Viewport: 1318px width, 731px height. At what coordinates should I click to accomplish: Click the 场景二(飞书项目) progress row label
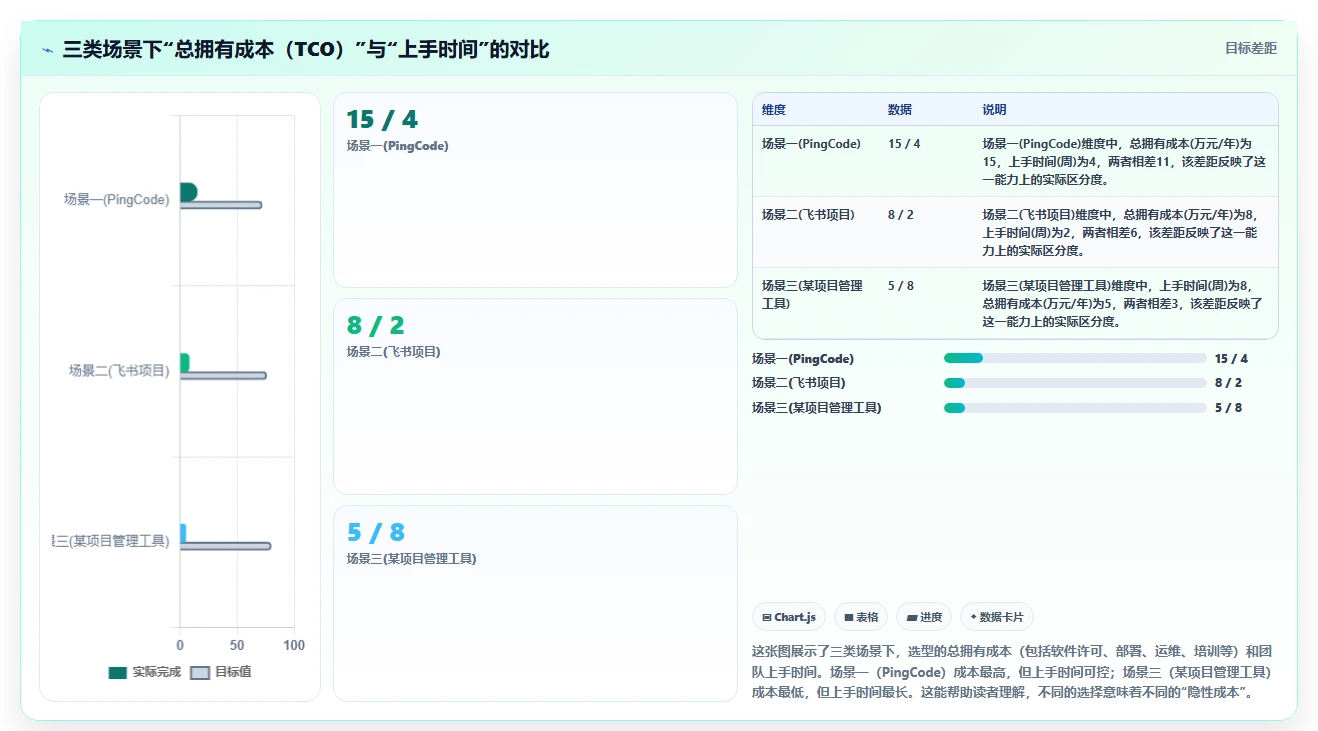coord(799,383)
